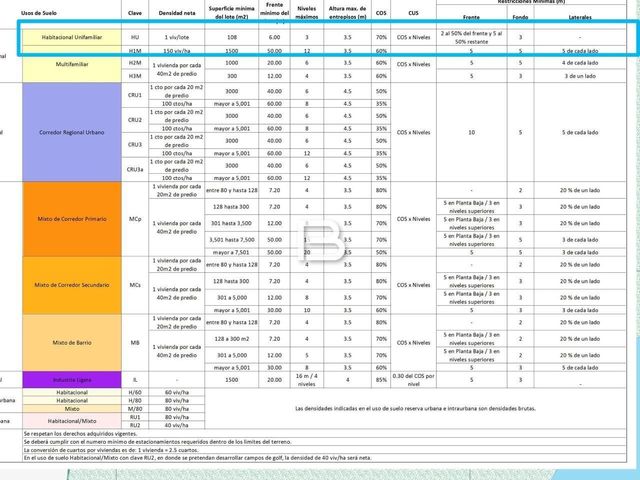Click the "108" lot surface cell
The image size is (640, 480).
point(231,37)
